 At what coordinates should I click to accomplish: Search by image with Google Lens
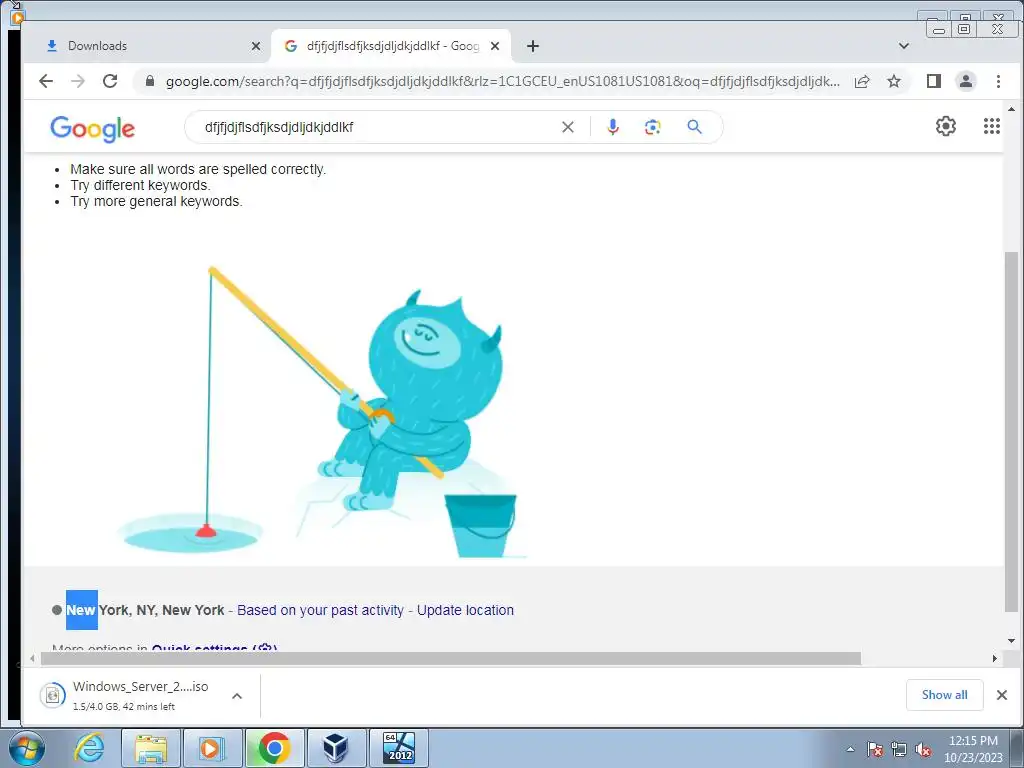652,127
